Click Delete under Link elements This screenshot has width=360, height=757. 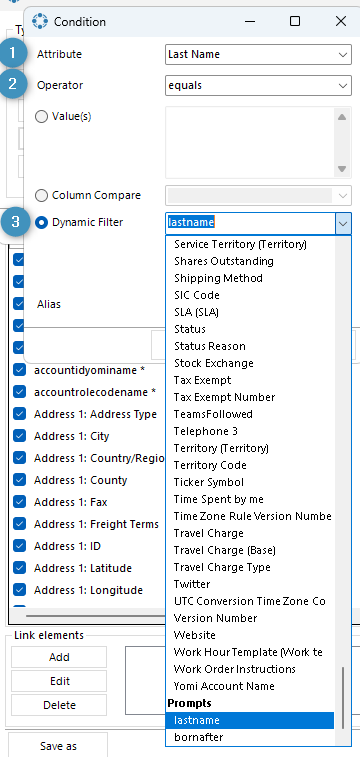coord(59,705)
